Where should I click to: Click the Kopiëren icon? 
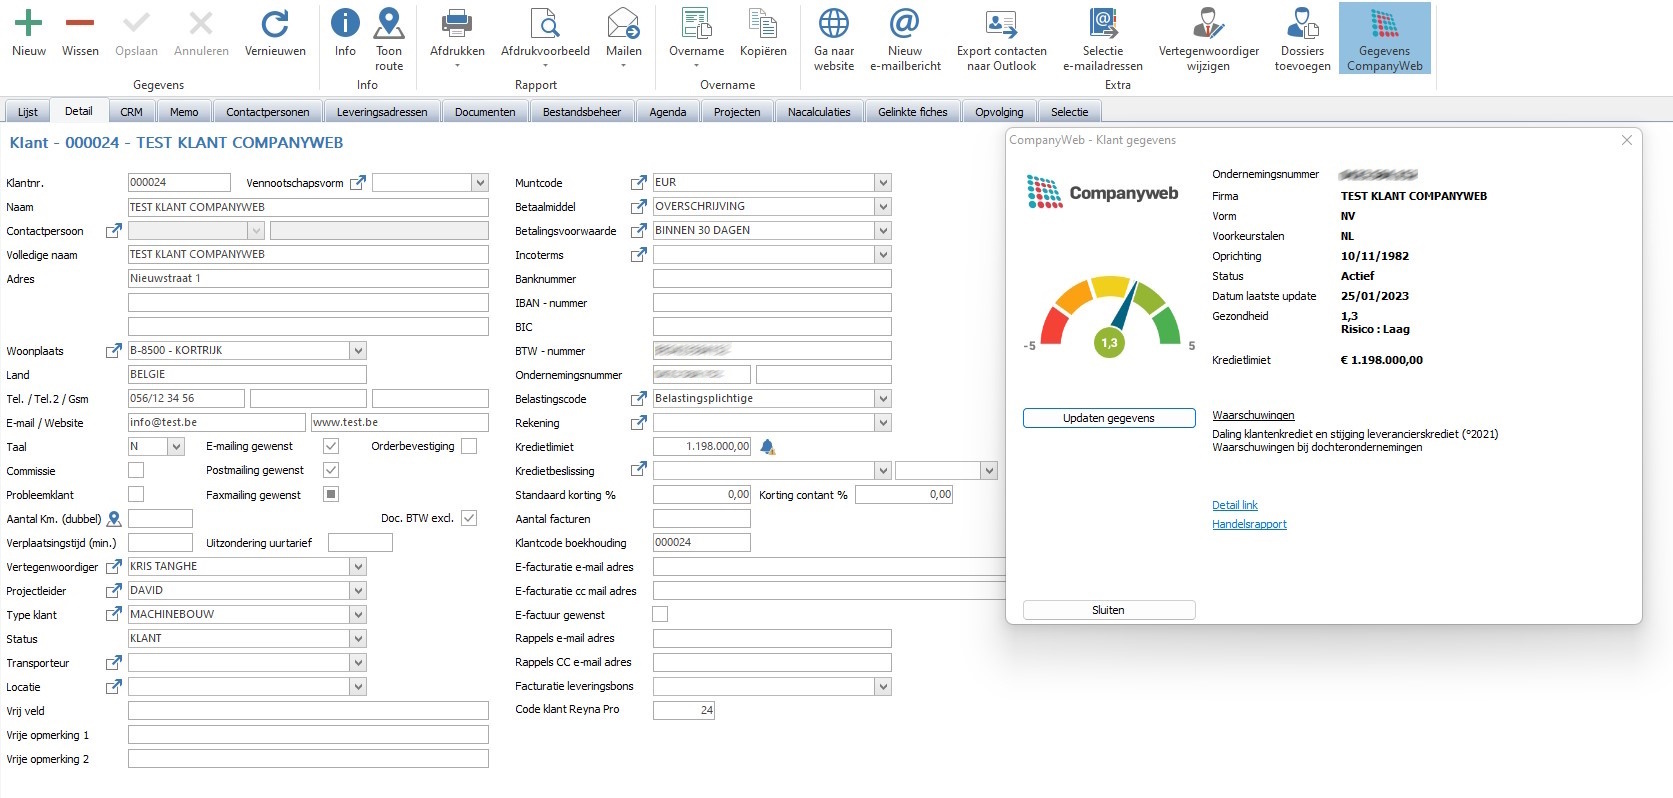pyautogui.click(x=763, y=22)
